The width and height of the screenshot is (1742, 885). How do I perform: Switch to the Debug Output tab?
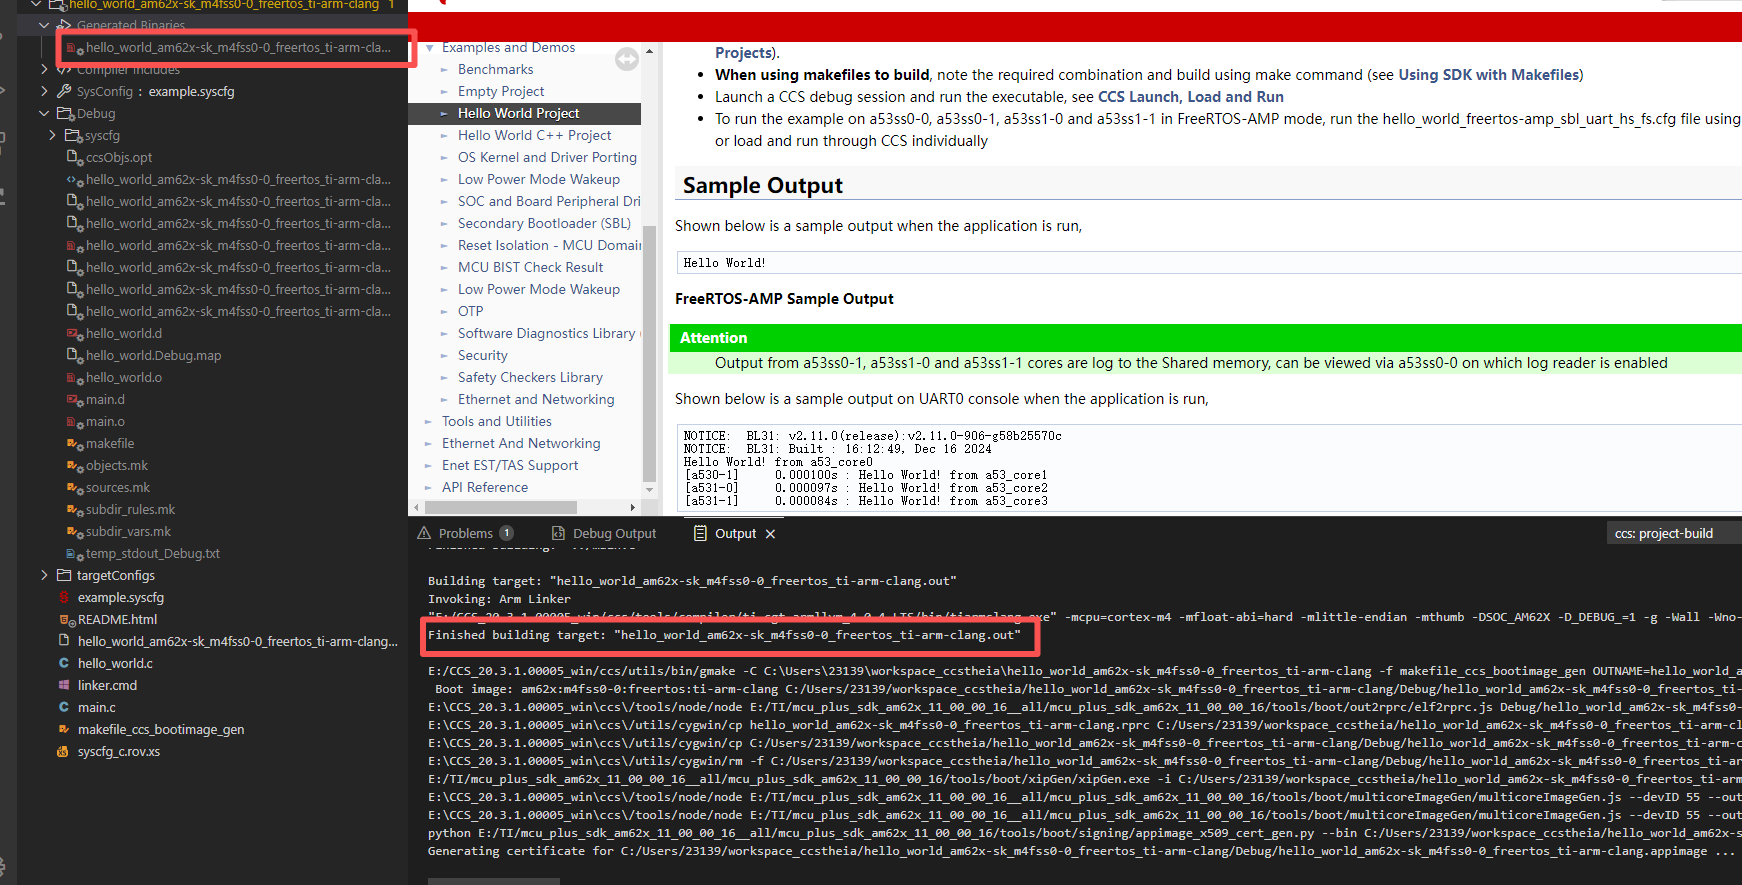604,533
